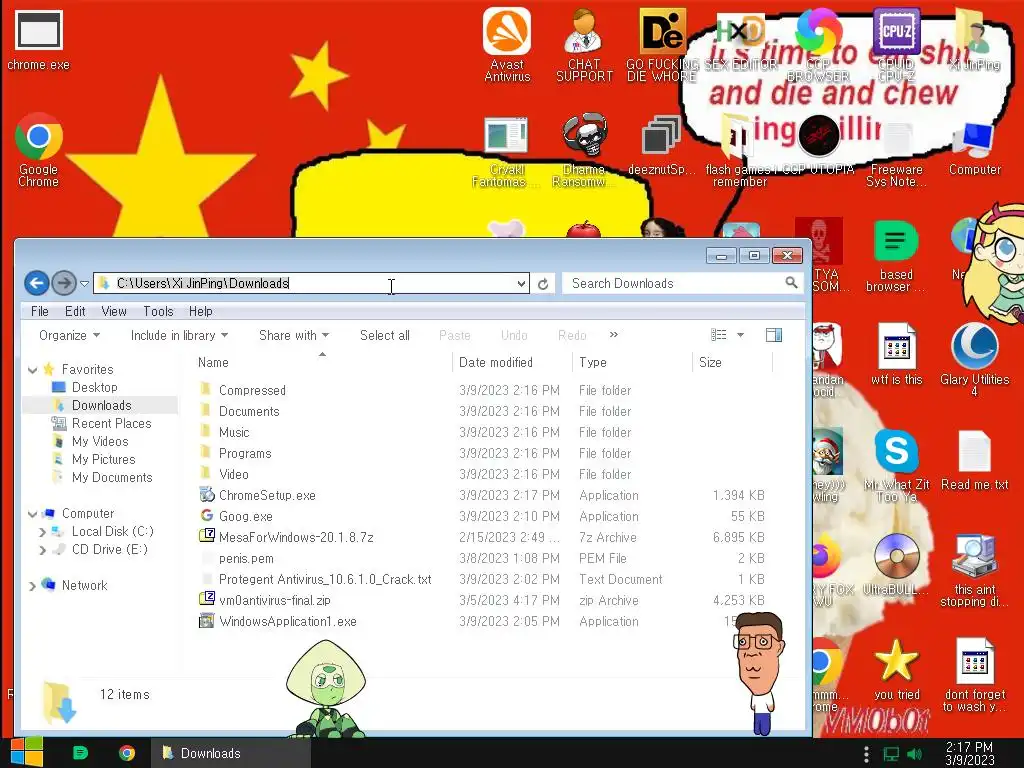
Task: Open the CHAT SUPPORT desktop icon
Action: pyautogui.click(x=584, y=44)
